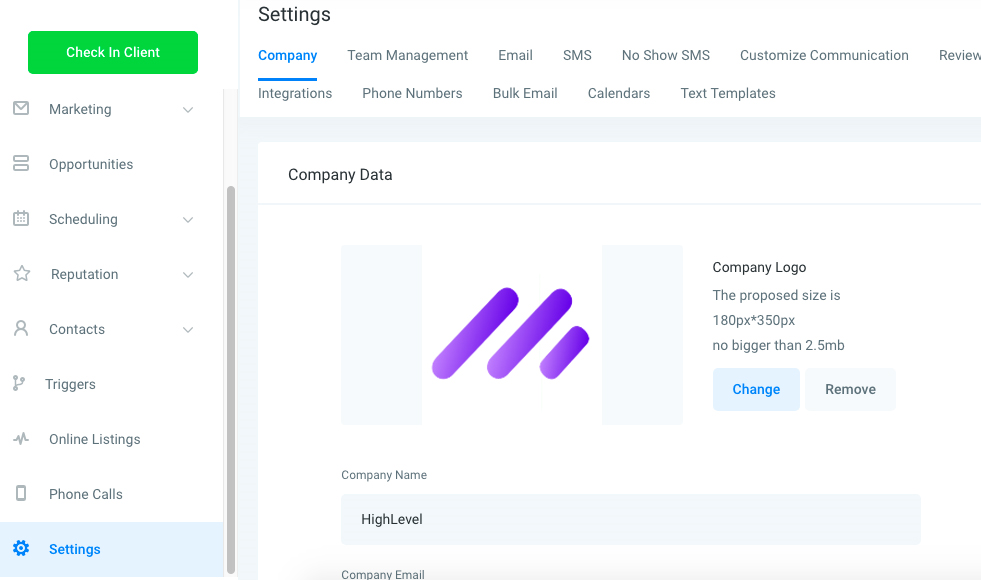
Task: Open Opportunities in the sidebar
Action: tap(91, 164)
